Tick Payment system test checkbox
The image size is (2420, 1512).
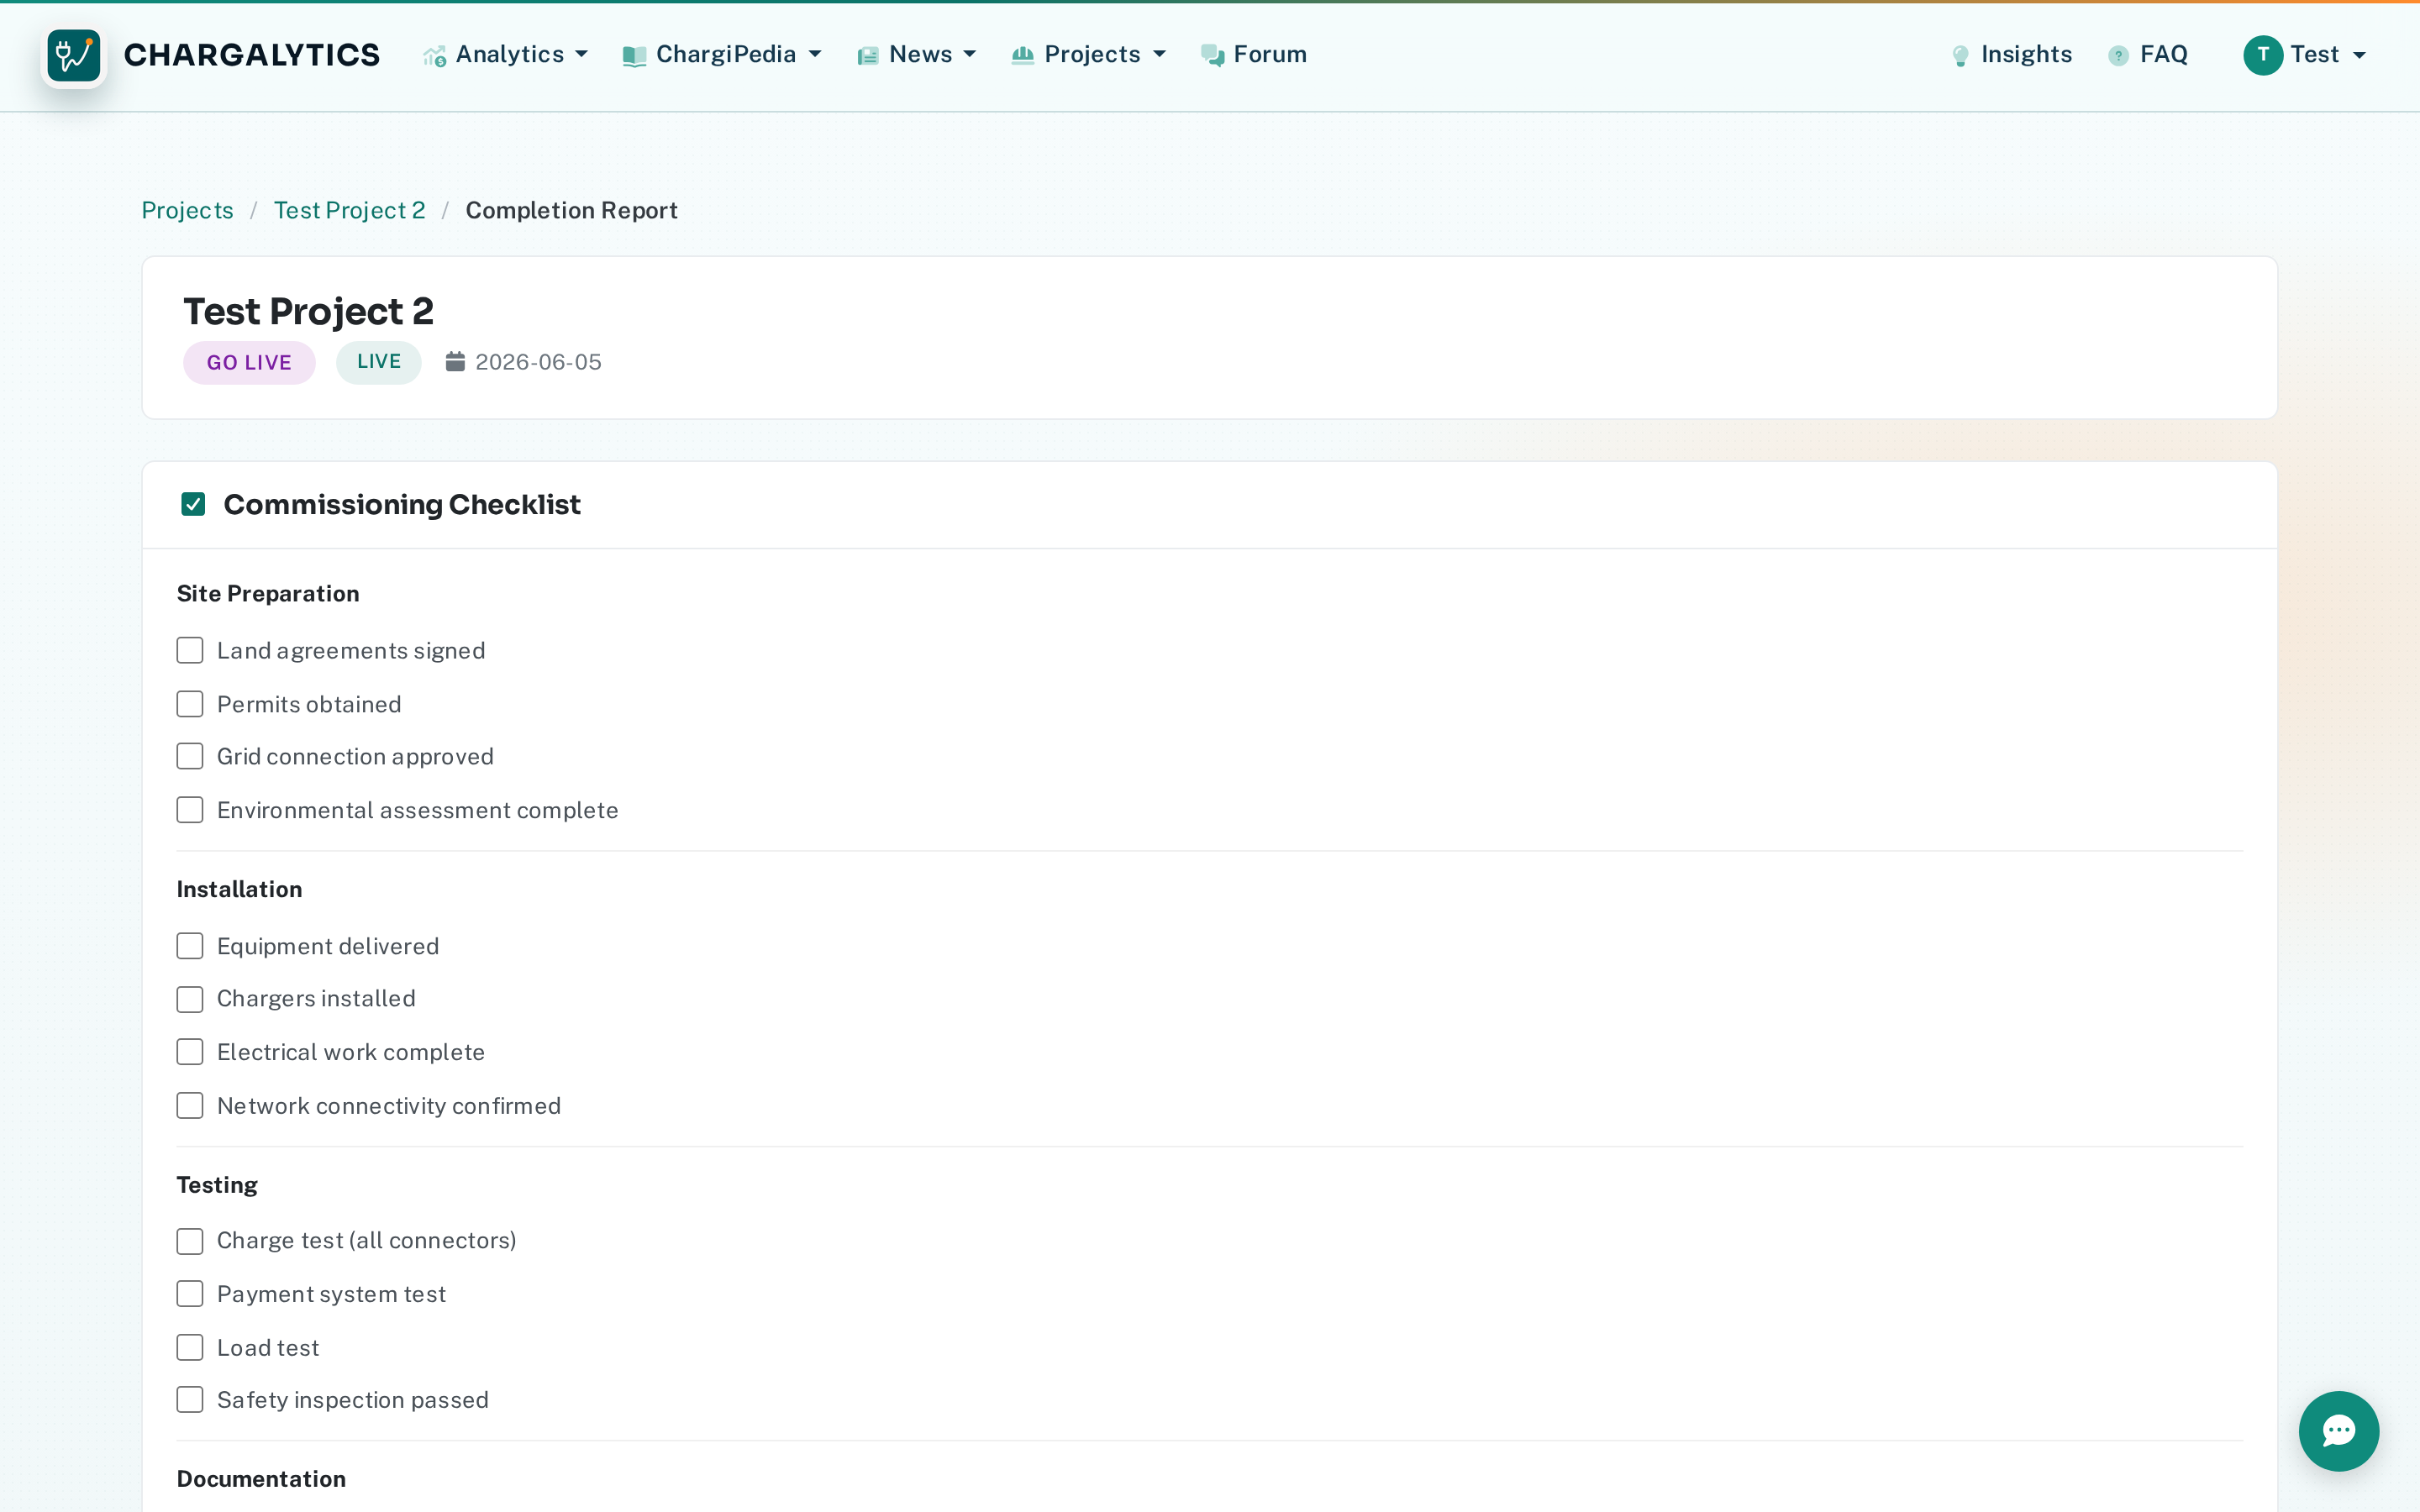coord(190,1294)
